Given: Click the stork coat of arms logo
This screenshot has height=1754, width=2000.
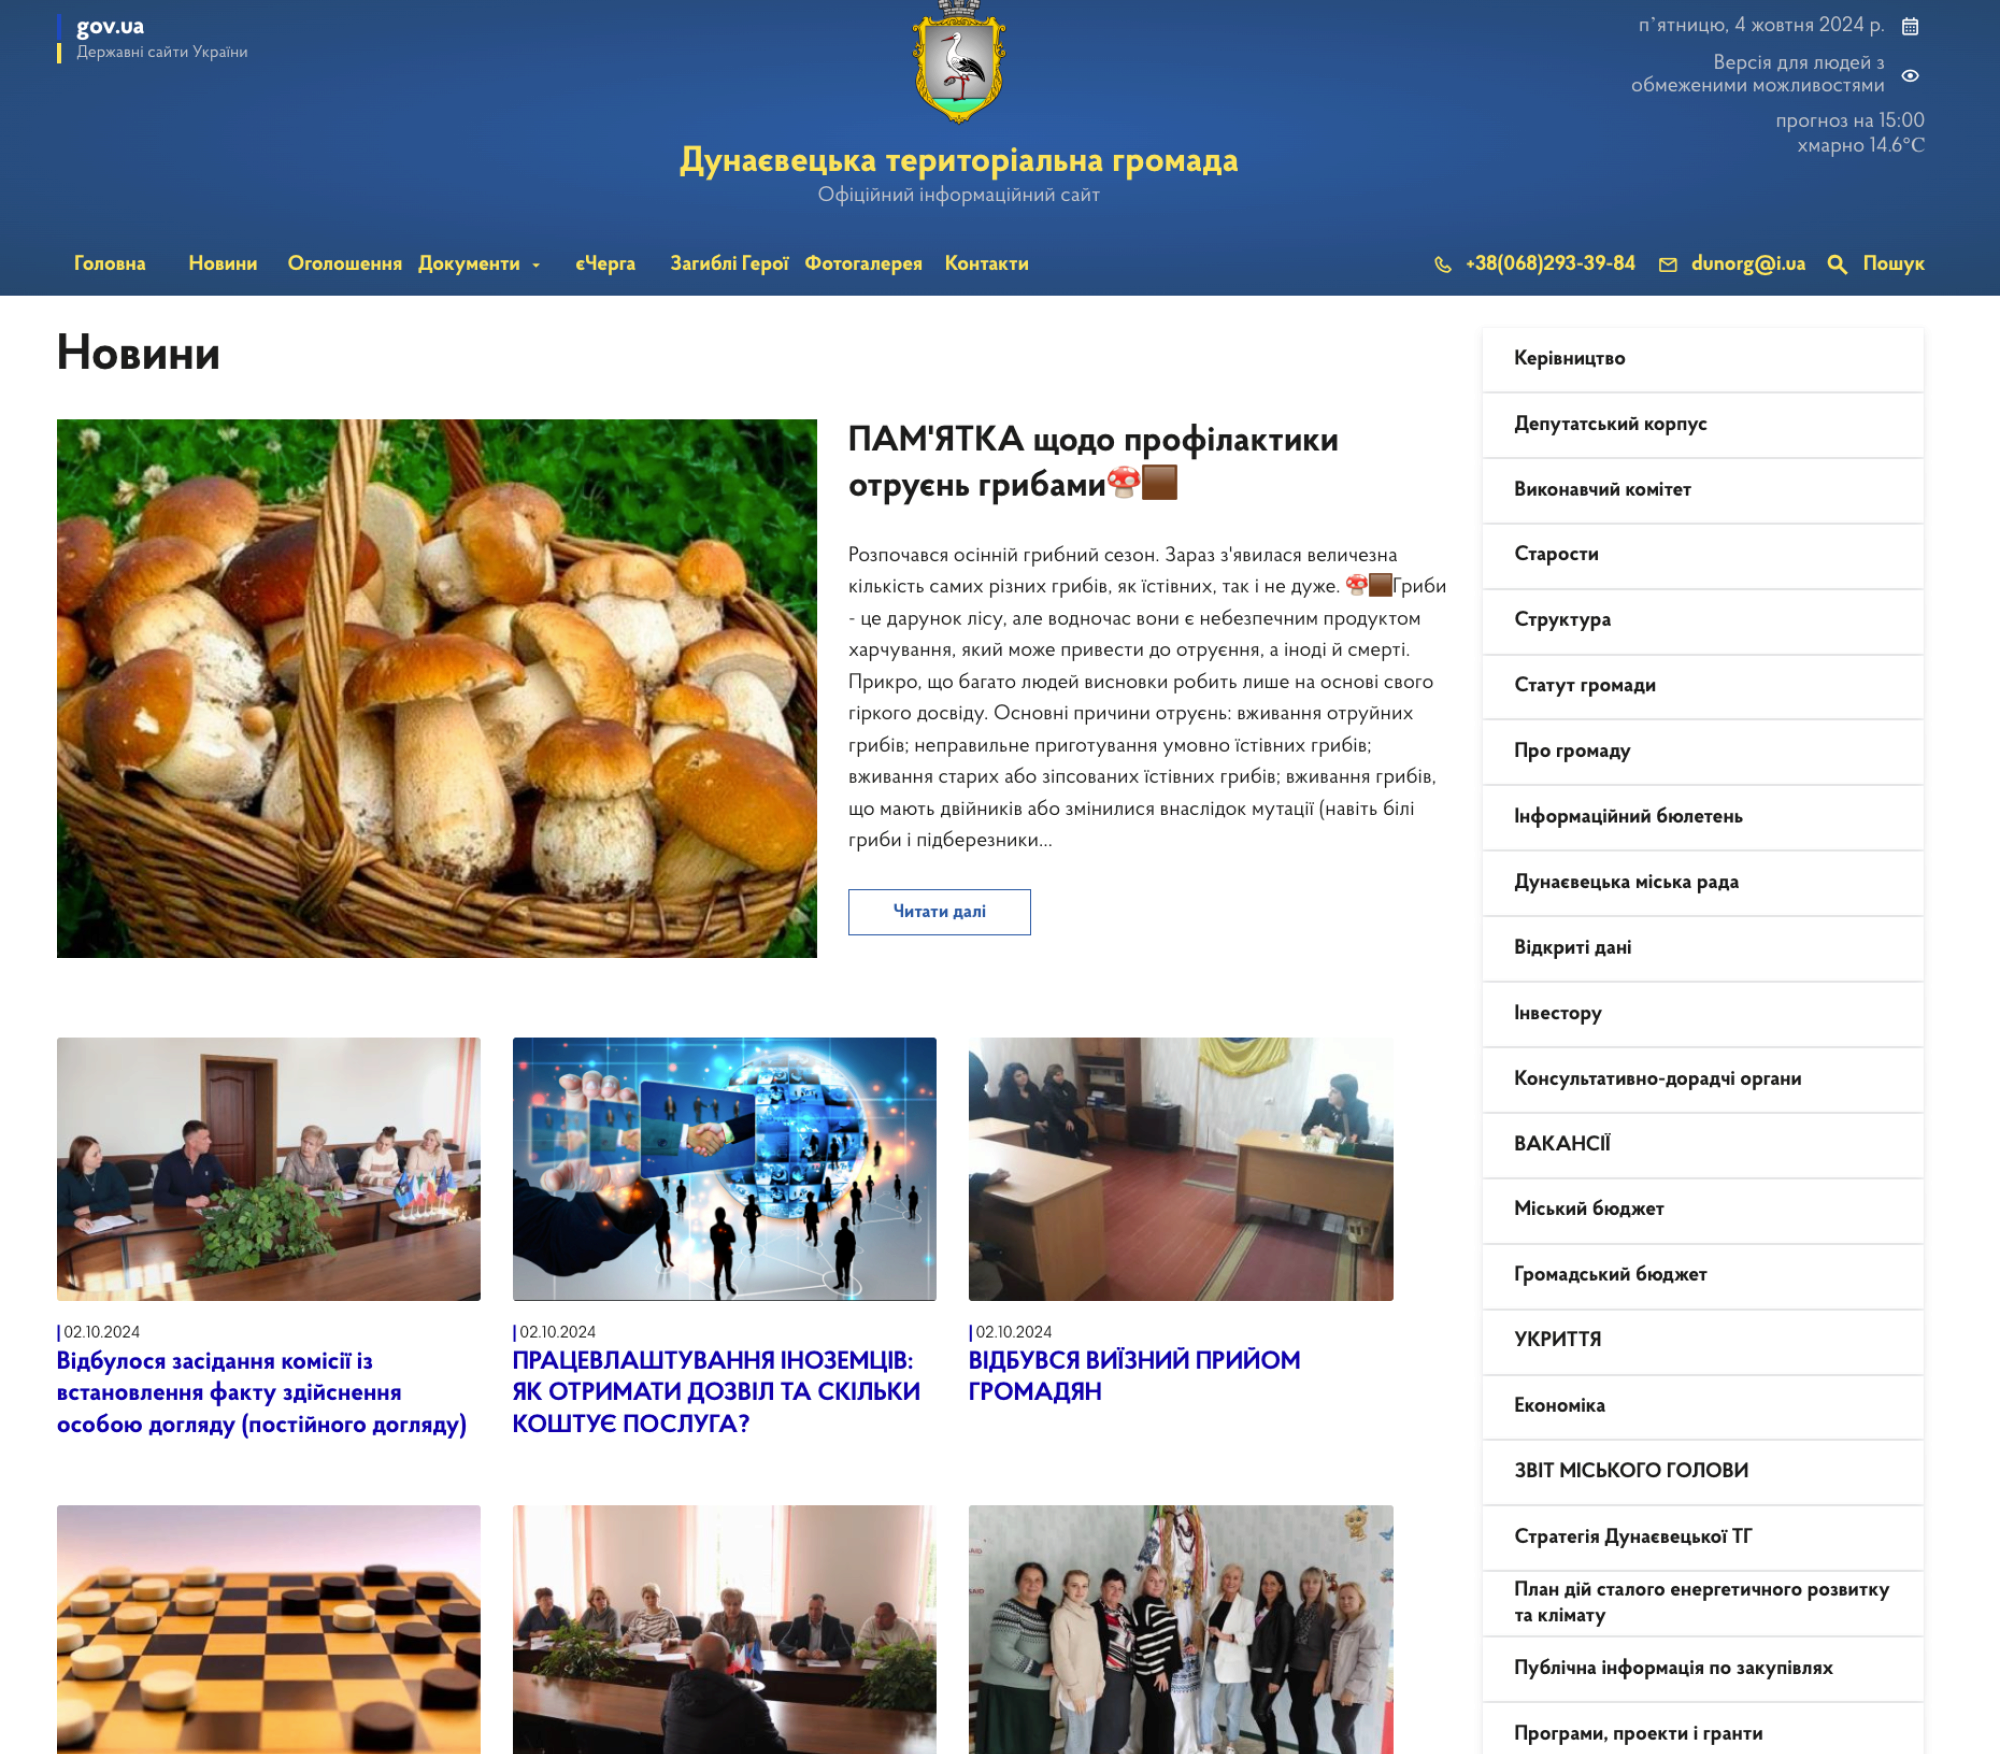Looking at the screenshot, I should click(958, 65).
